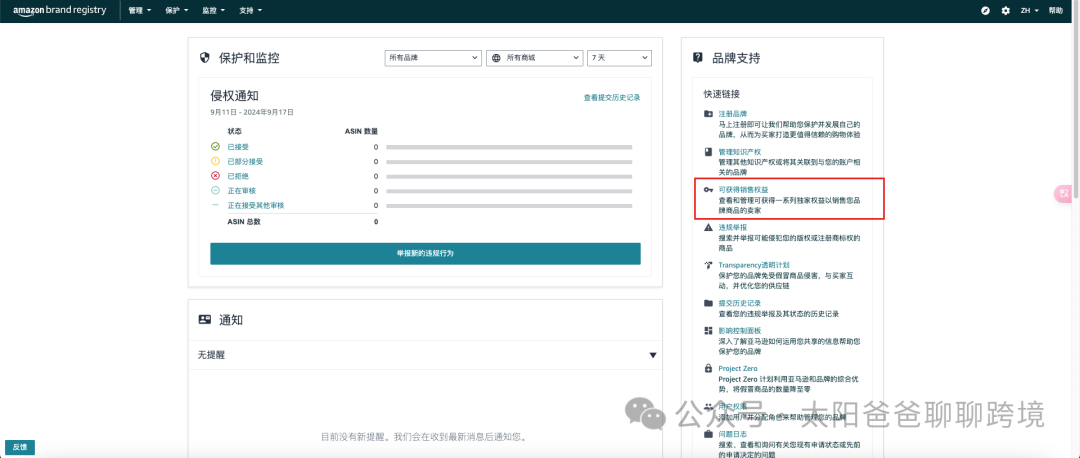Click the circle icon for 正在审核
The height and width of the screenshot is (458, 1080).
[216, 190]
